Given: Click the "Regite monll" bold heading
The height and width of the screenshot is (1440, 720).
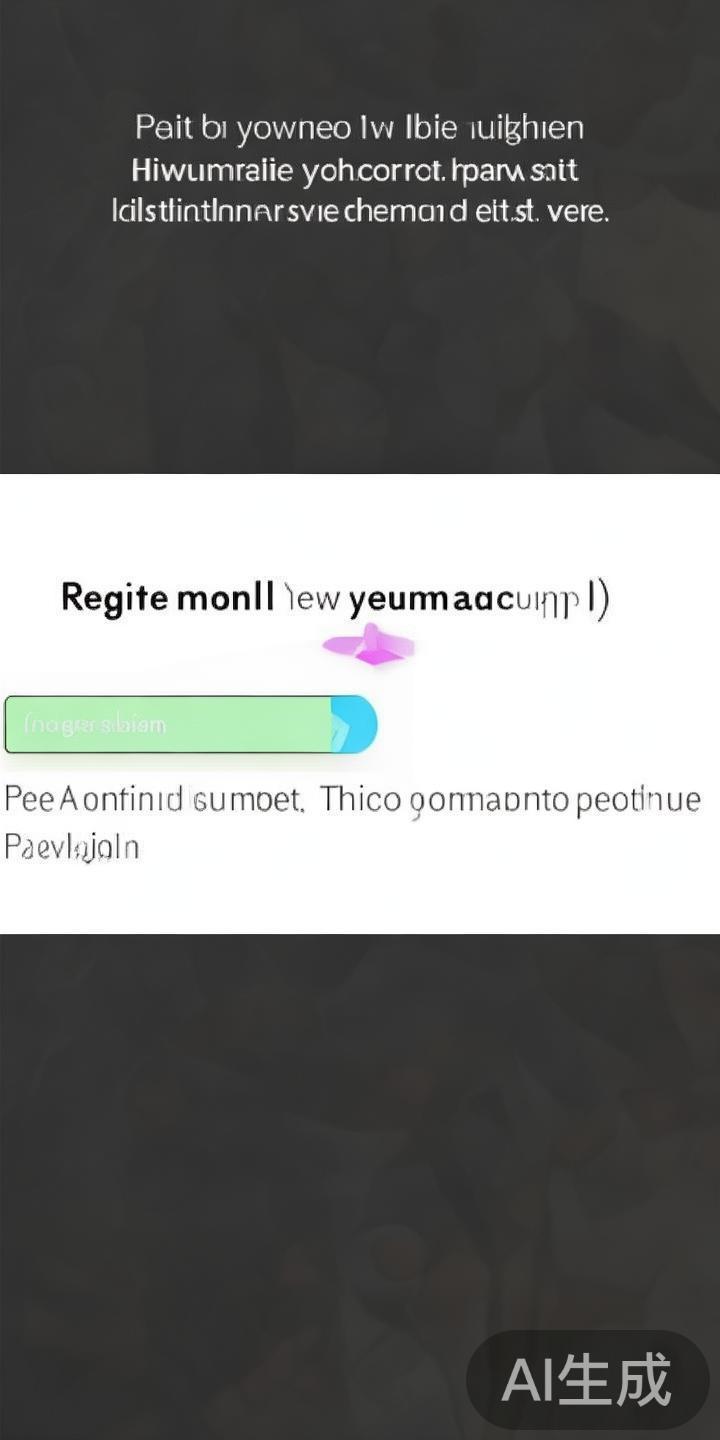Looking at the screenshot, I should point(167,598).
